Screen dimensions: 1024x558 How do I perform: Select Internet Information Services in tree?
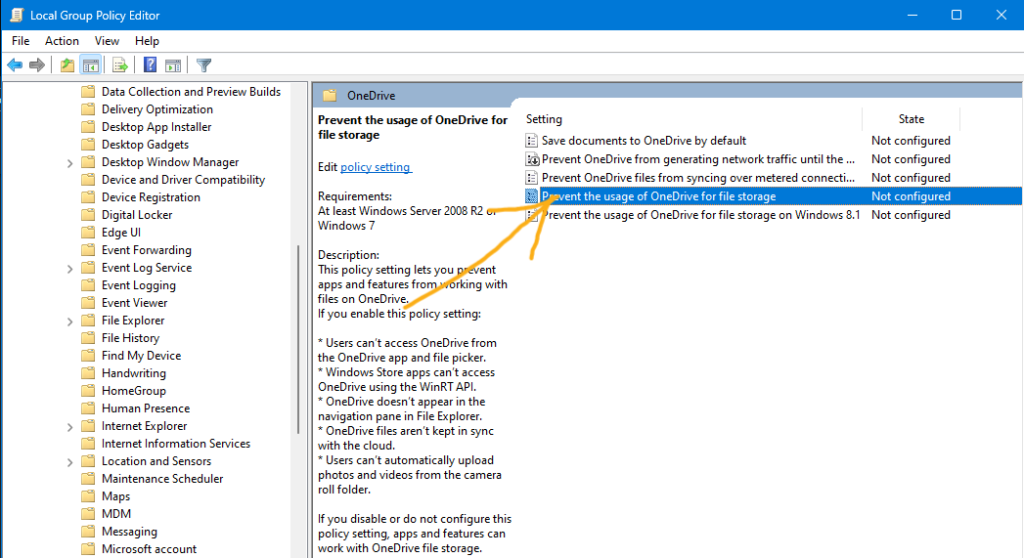click(176, 444)
